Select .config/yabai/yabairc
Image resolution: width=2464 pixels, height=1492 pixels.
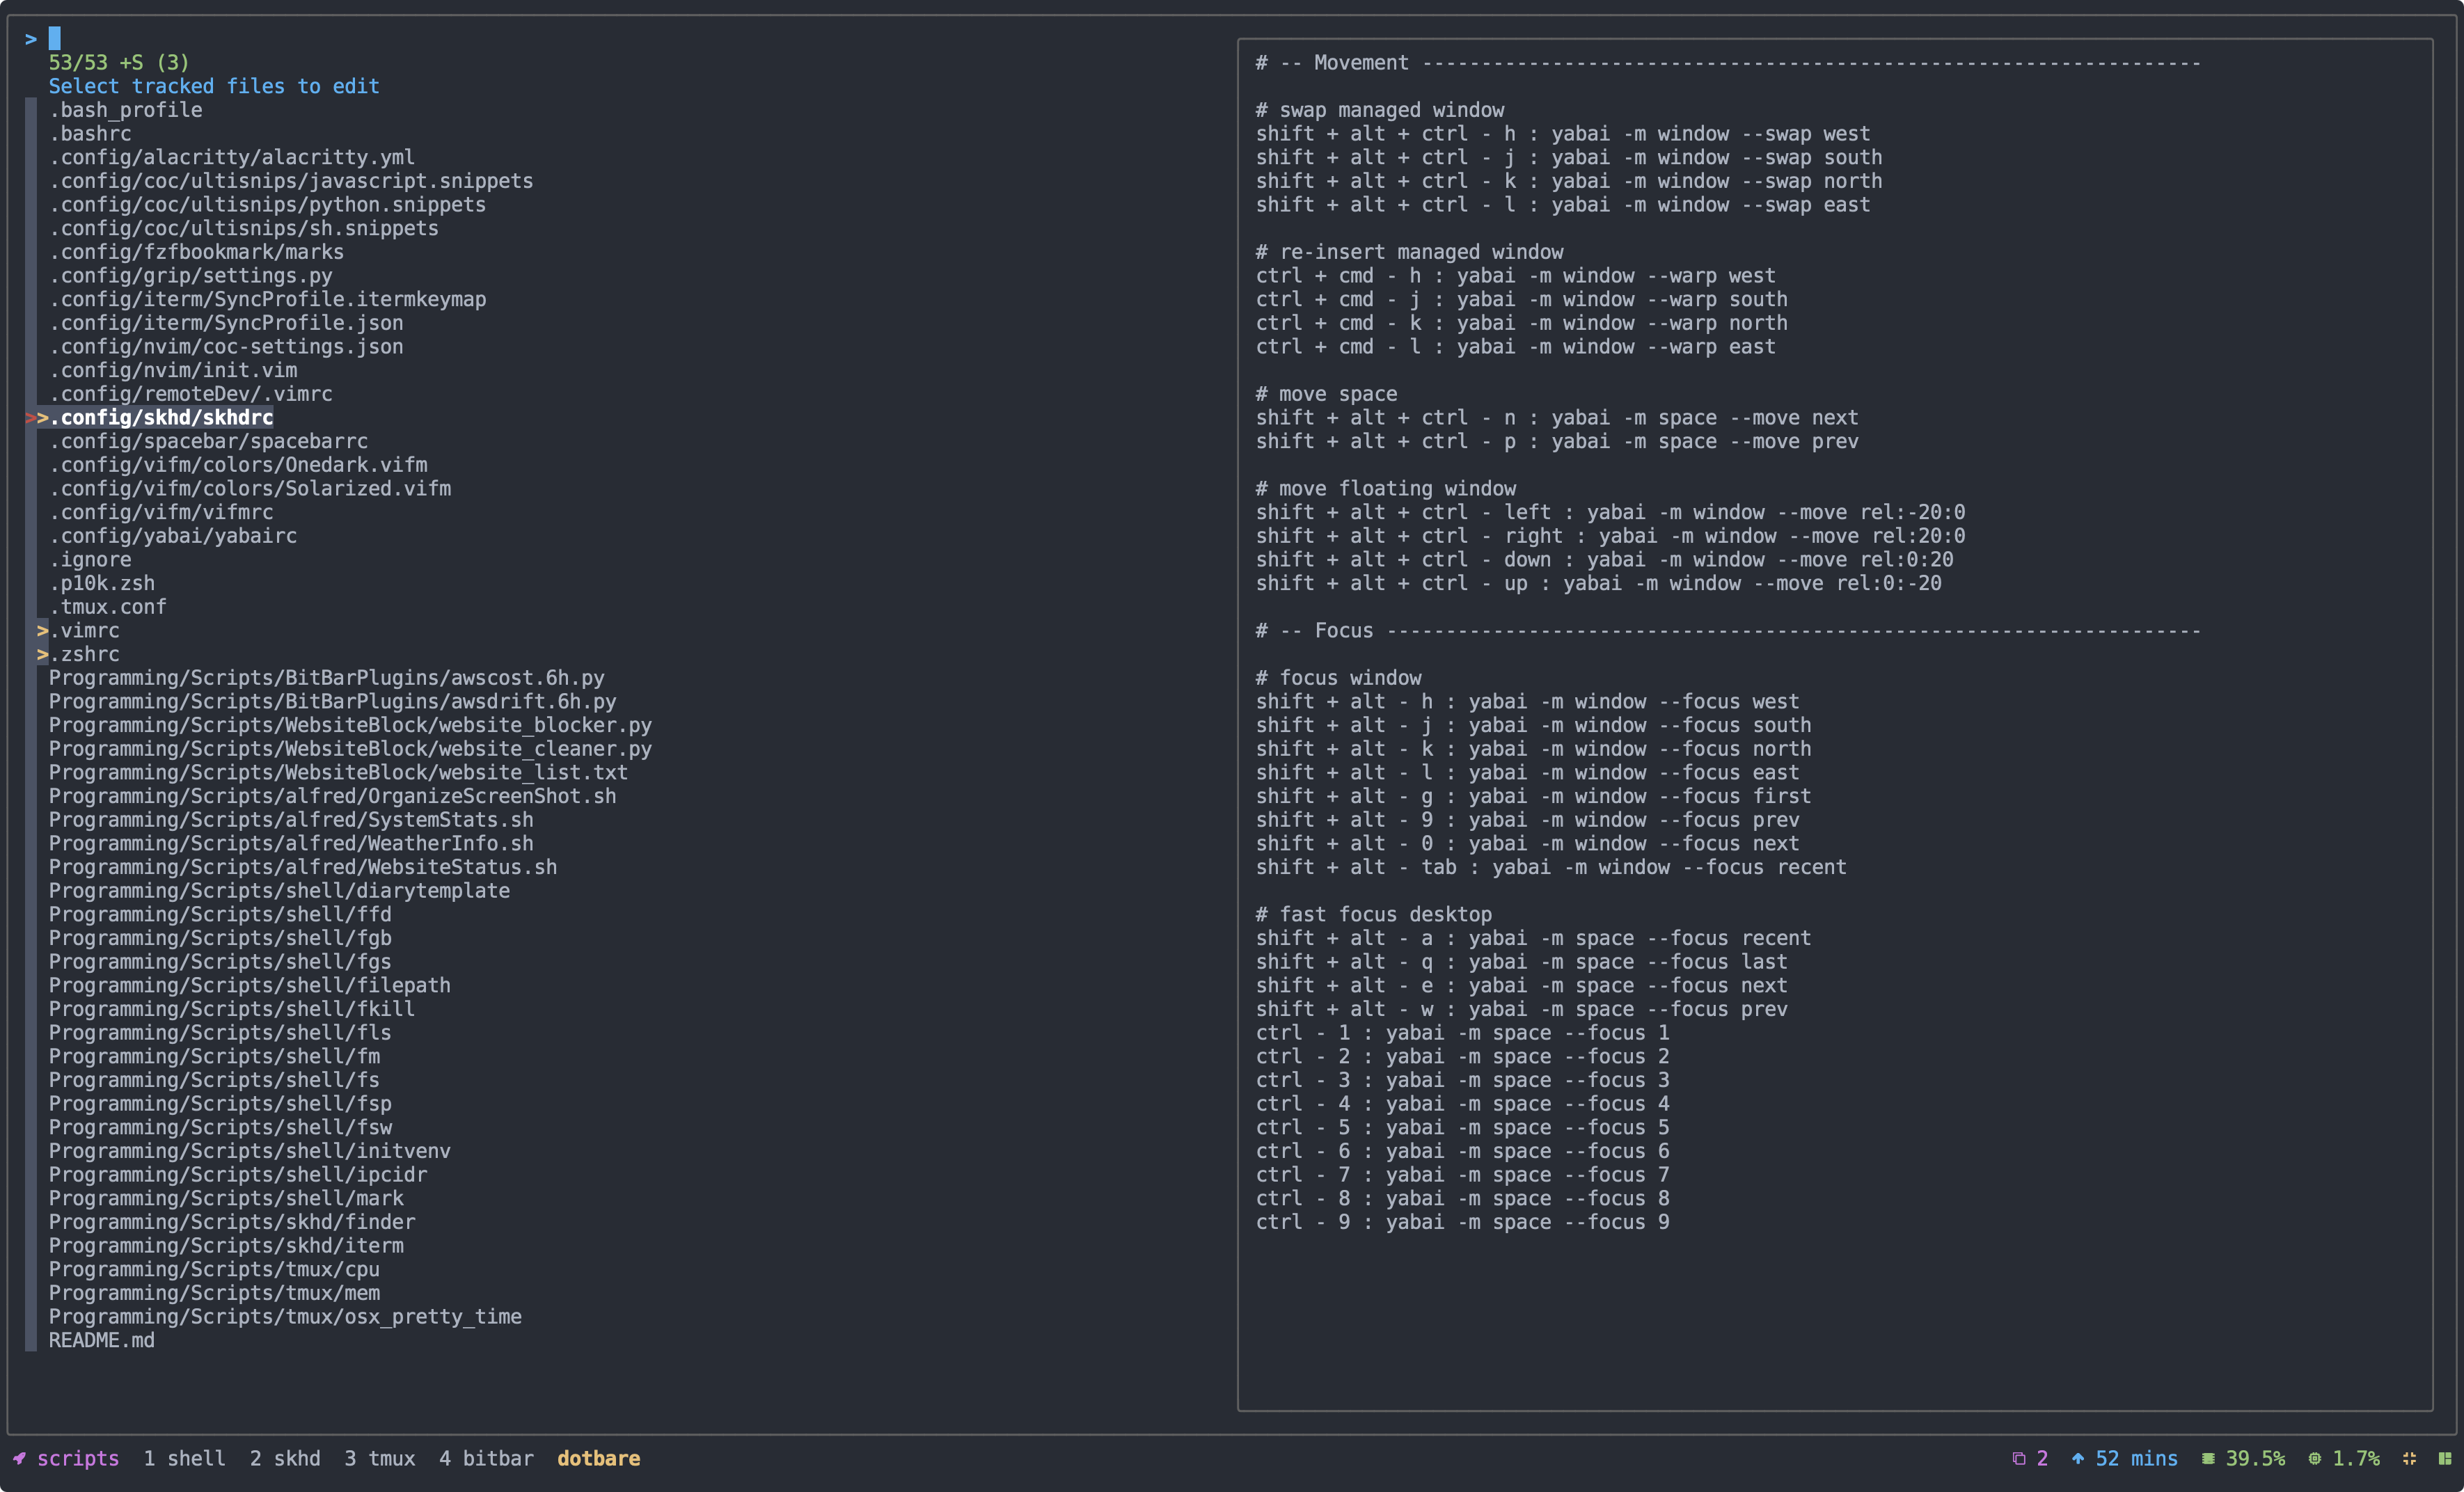(x=173, y=536)
